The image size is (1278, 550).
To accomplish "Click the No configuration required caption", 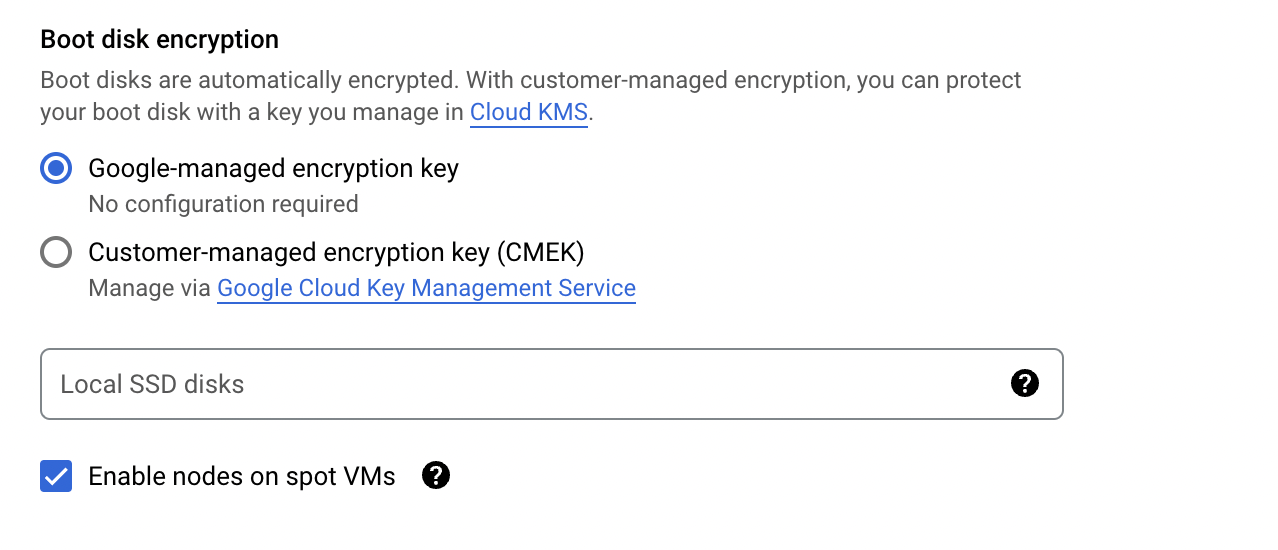I will (223, 204).
